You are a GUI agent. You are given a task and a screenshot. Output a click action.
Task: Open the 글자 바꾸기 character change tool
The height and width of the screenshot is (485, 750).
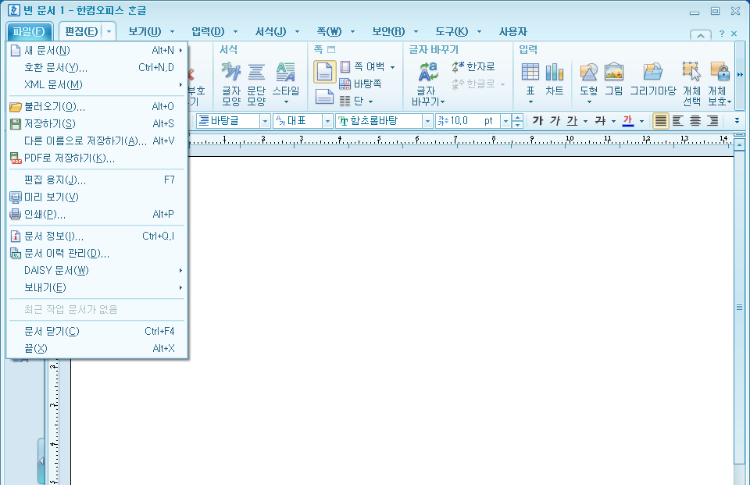428,84
